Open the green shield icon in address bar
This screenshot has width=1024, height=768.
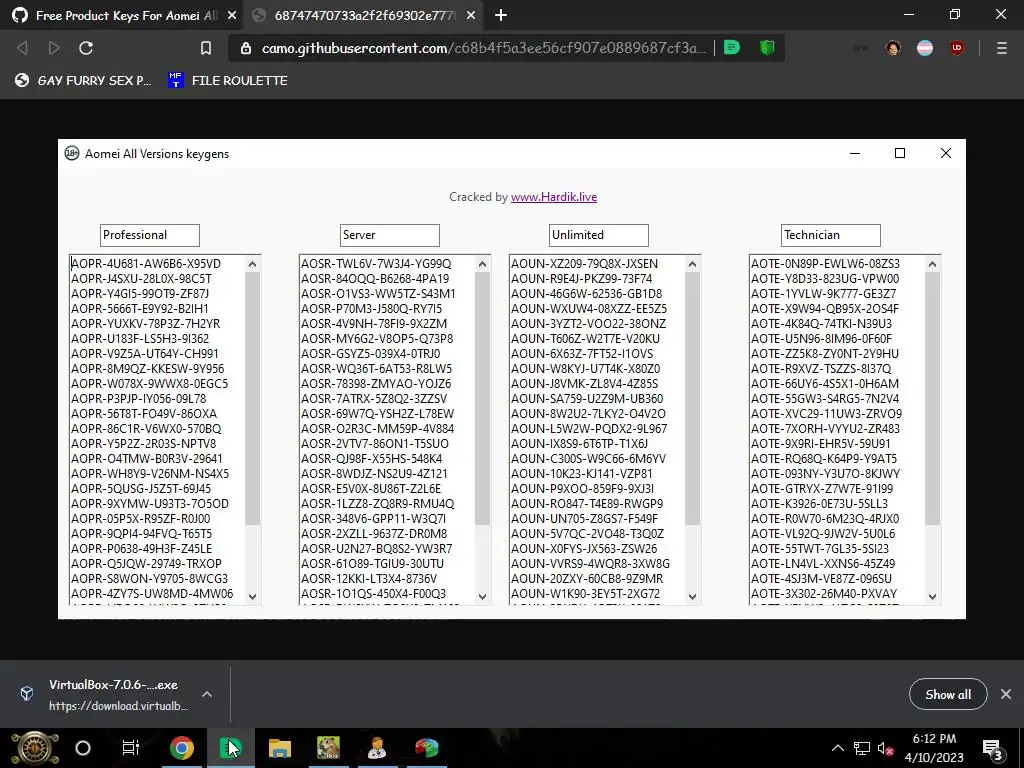click(767, 48)
